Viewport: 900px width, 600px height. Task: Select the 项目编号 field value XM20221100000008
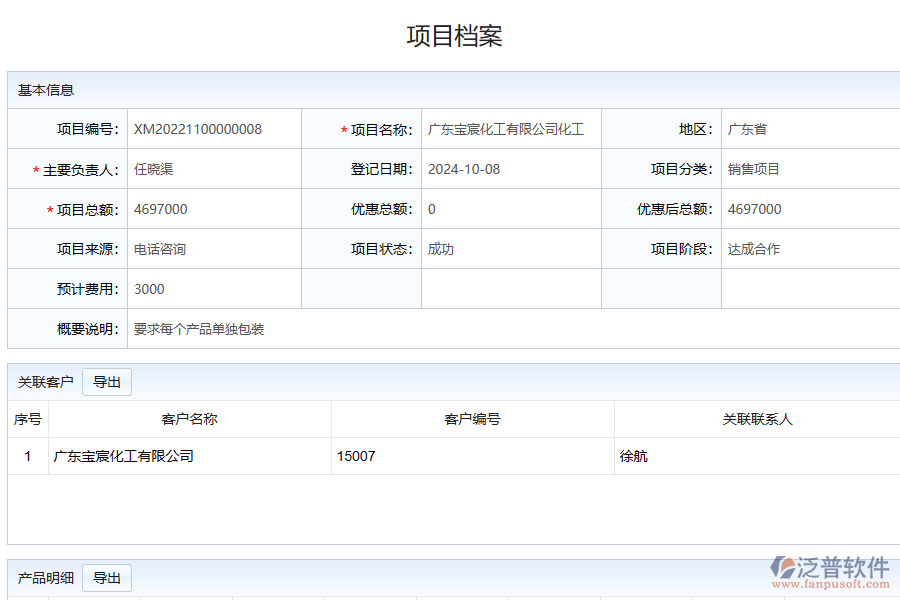(198, 129)
